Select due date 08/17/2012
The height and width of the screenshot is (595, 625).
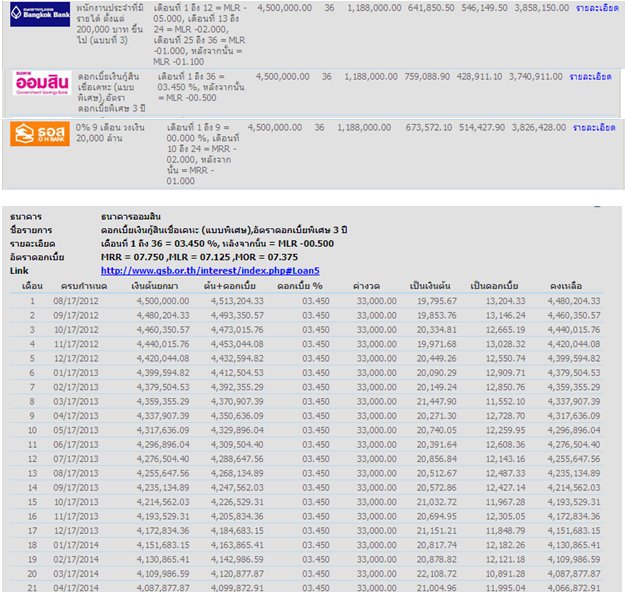[x=76, y=301]
